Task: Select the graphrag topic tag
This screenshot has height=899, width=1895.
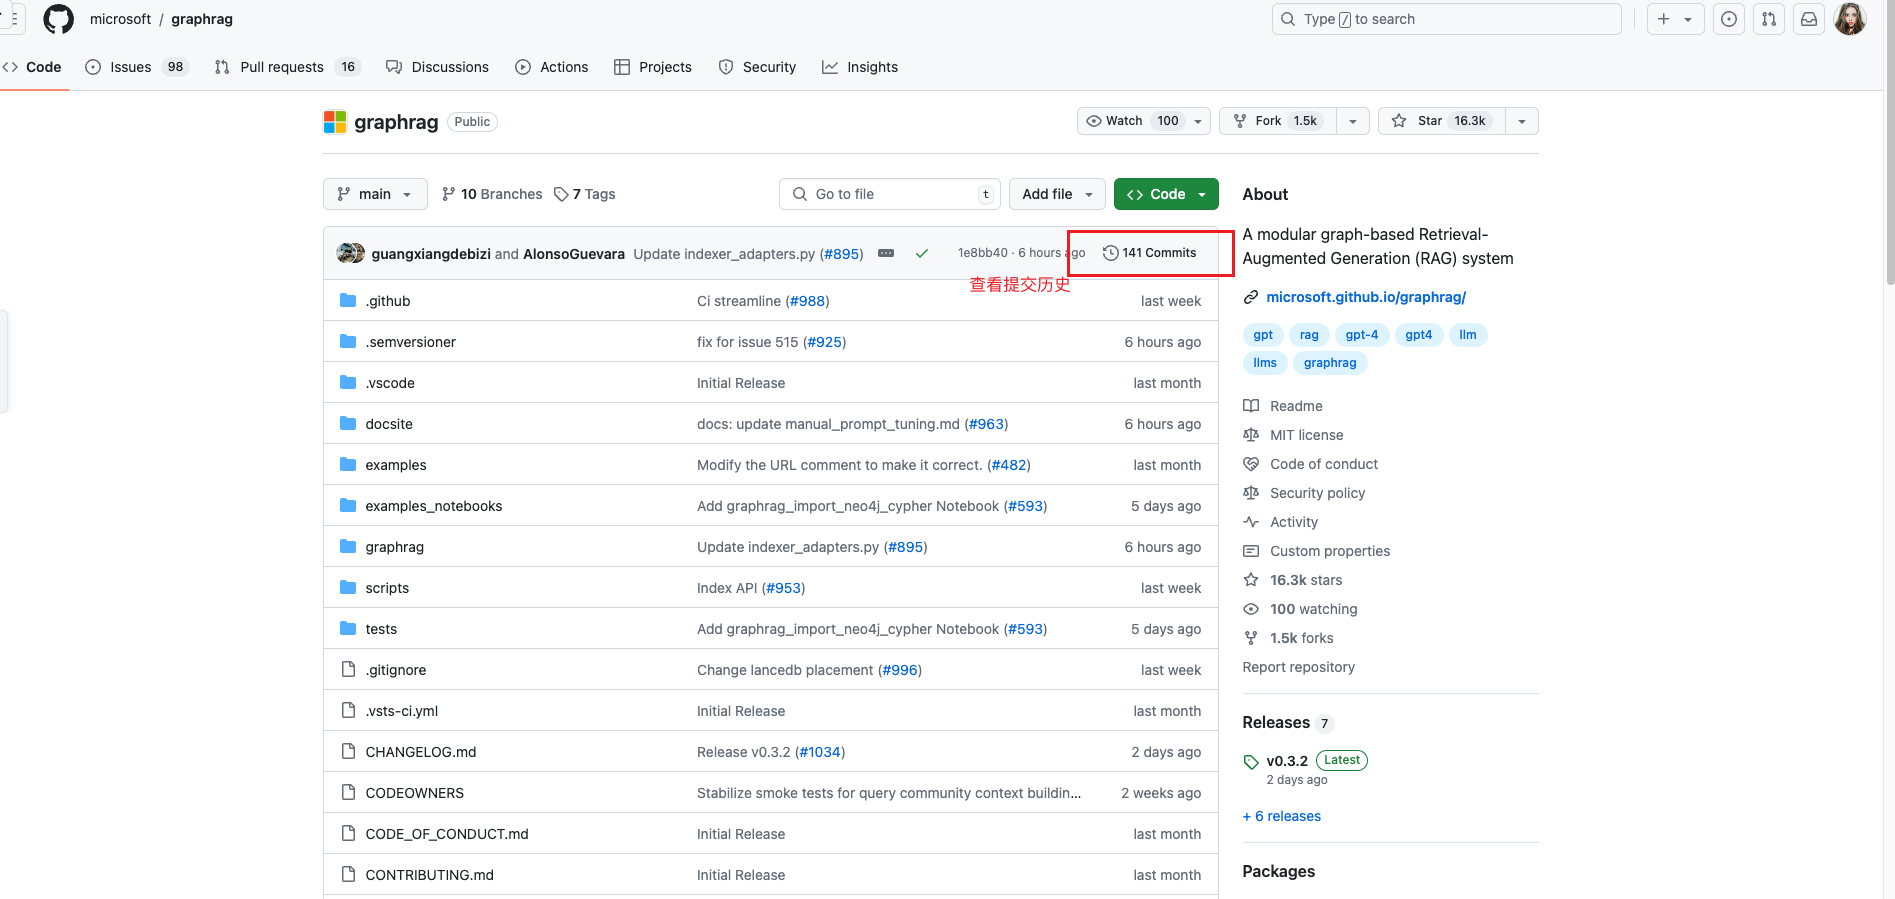Action: 1330,363
